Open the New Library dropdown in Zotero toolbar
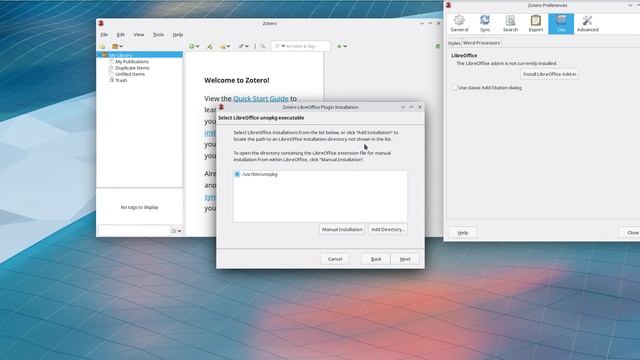The image size is (640, 360). pyautogui.click(x=118, y=47)
